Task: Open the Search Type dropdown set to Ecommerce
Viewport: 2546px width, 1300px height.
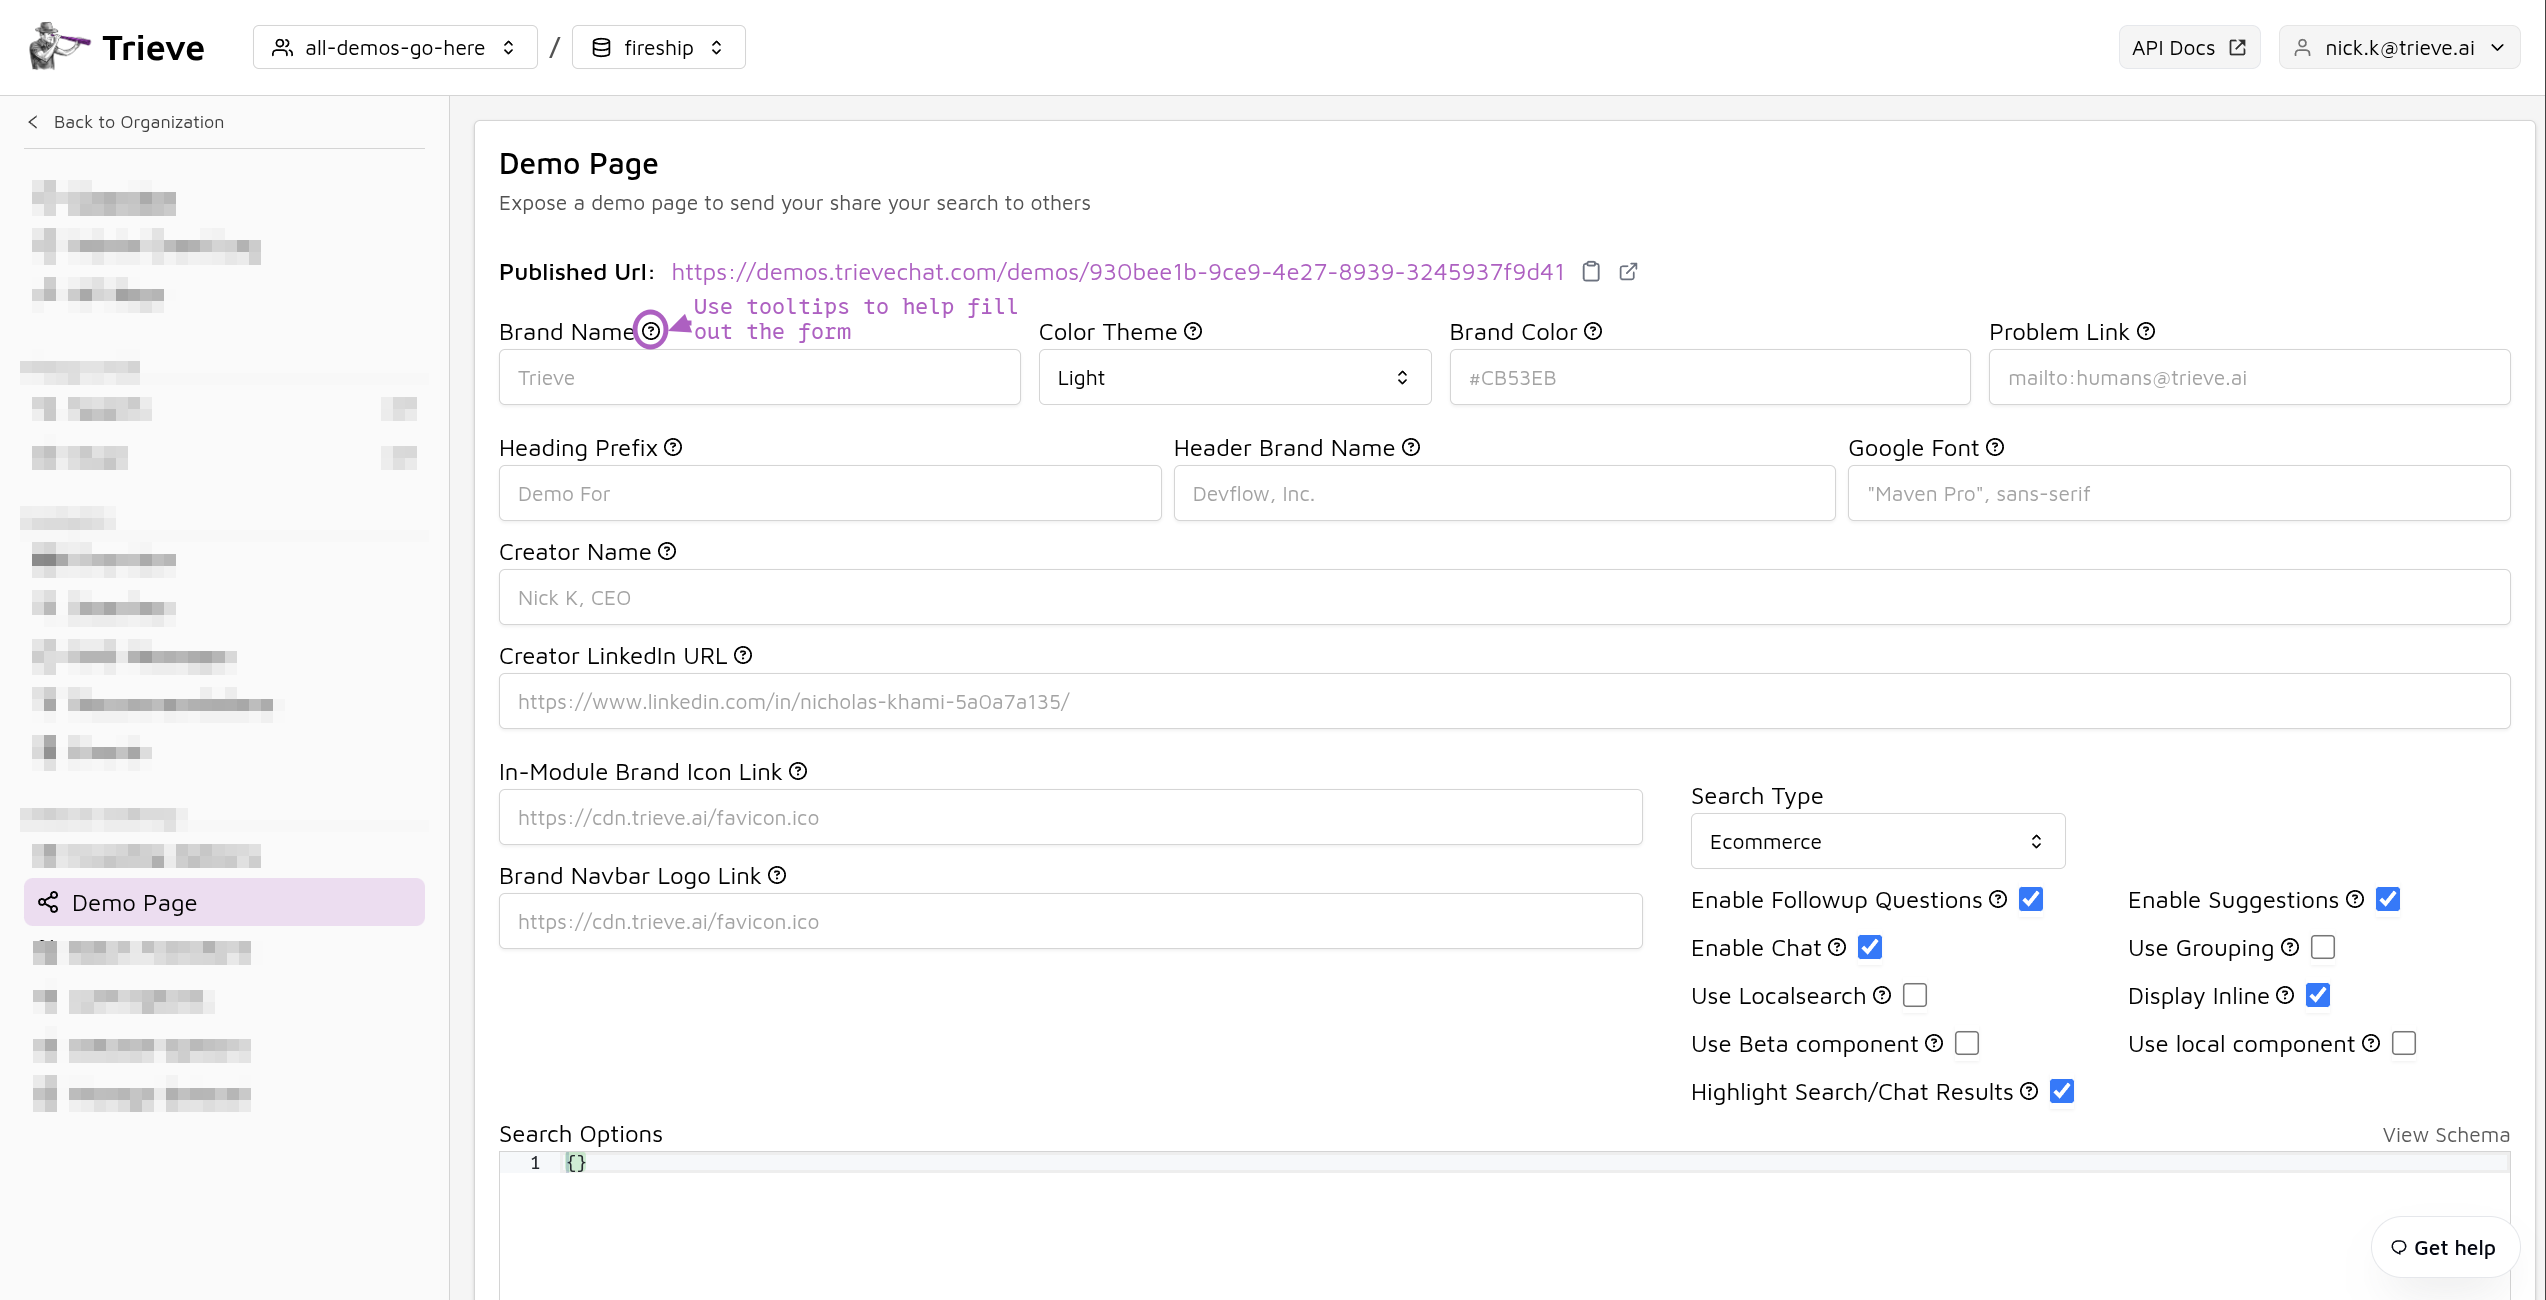Action: 1878,841
